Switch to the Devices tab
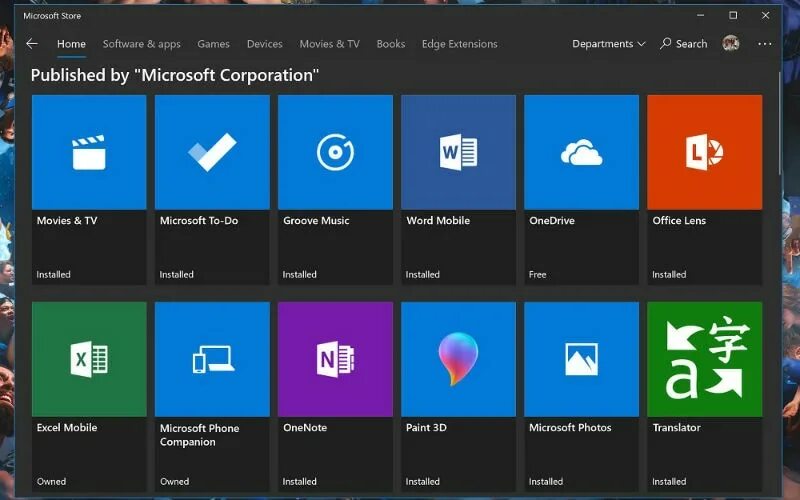 264,44
